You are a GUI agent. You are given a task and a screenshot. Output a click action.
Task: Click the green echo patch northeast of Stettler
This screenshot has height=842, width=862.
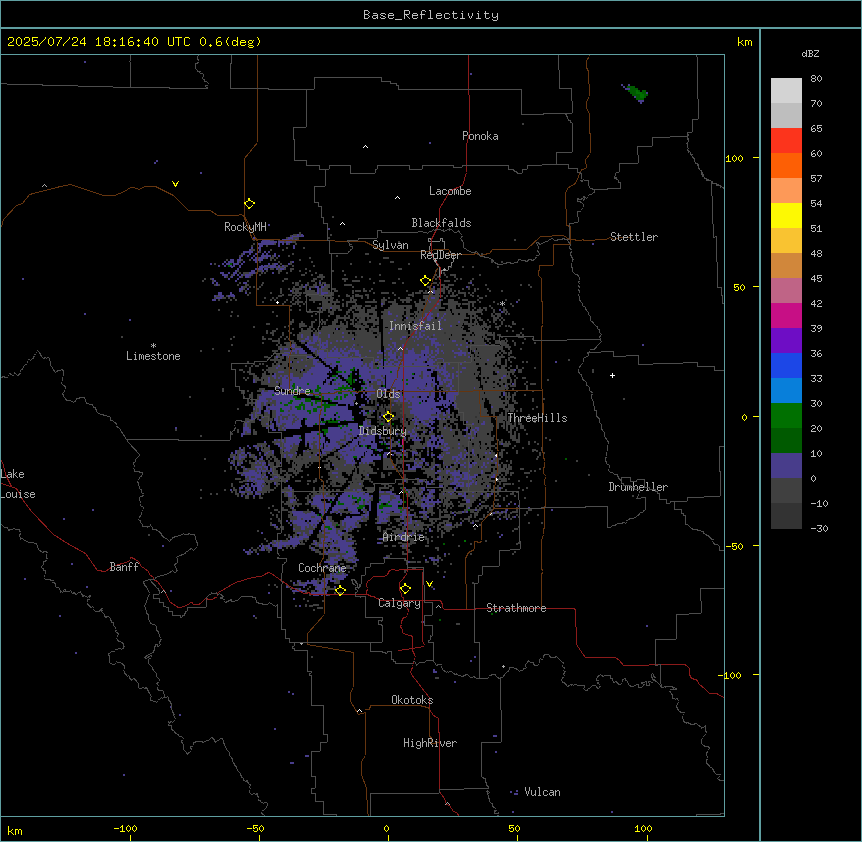637,92
